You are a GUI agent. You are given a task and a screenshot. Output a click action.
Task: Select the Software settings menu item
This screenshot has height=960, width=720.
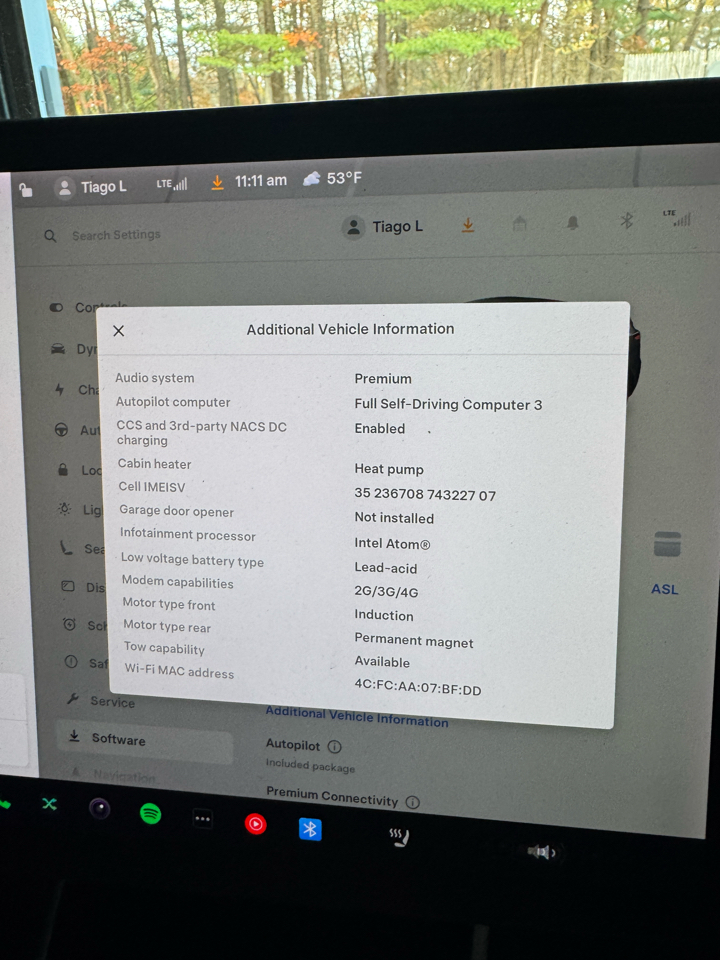[x=118, y=740]
